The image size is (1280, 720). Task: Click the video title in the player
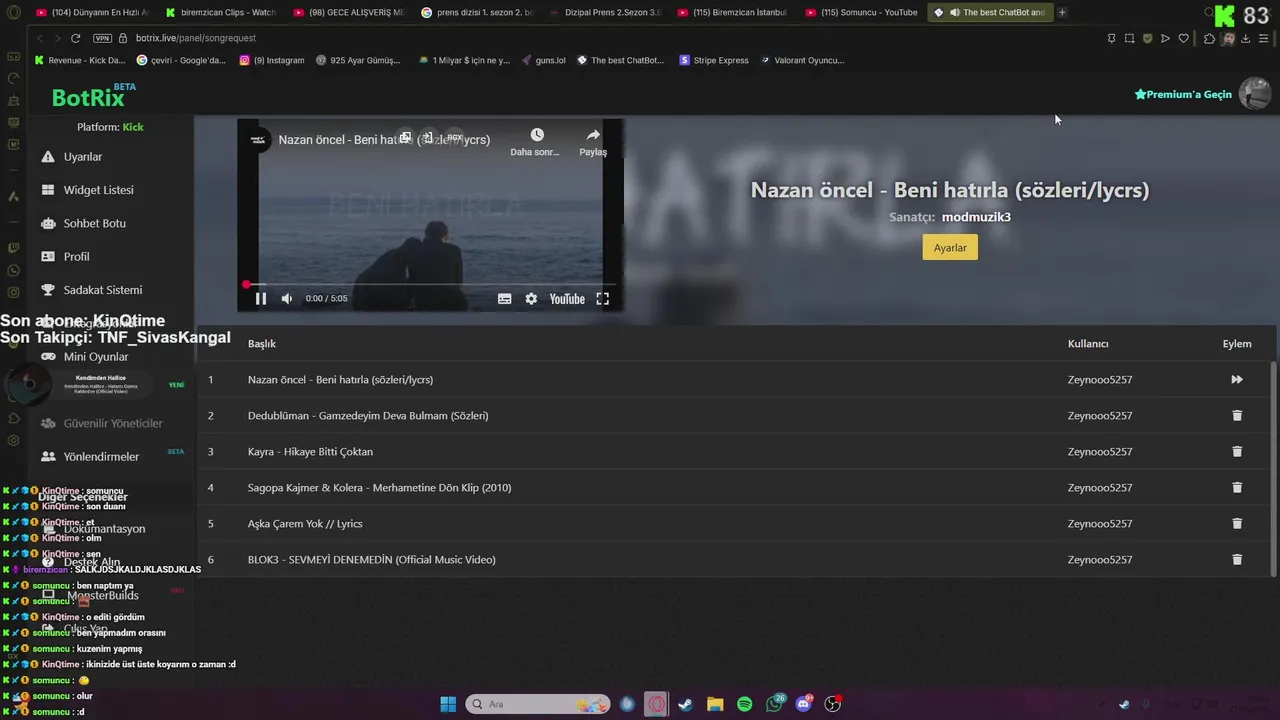384,140
